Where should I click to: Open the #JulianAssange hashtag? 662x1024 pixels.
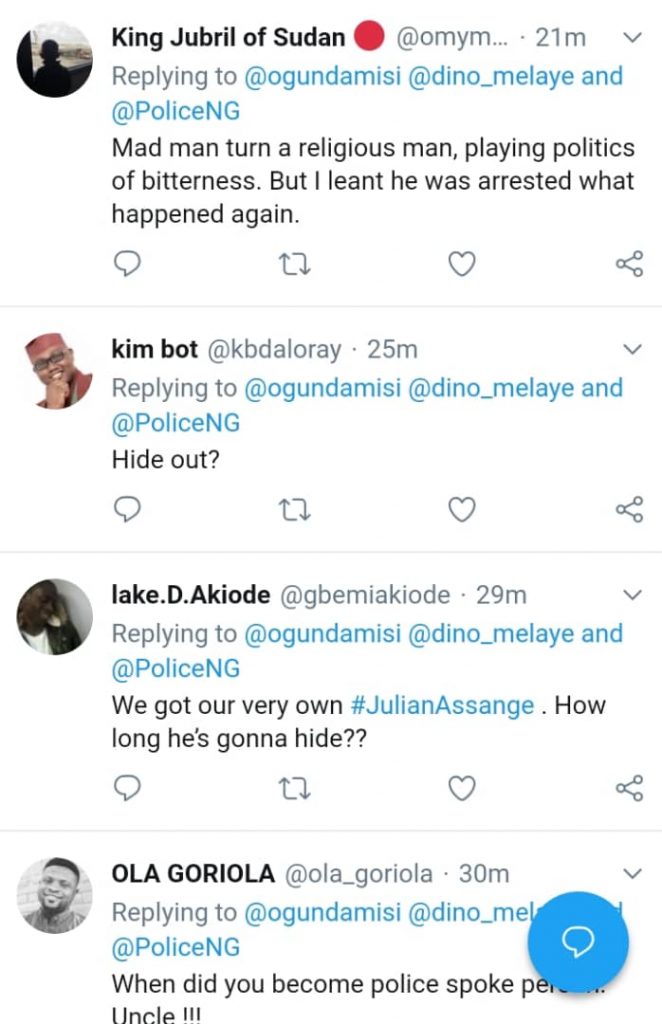(443, 705)
